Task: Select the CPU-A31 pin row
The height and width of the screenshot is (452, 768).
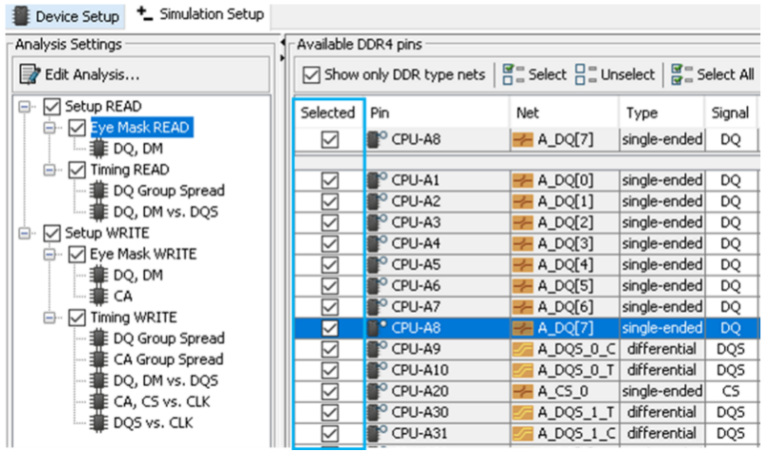Action: pyautogui.click(x=527, y=434)
